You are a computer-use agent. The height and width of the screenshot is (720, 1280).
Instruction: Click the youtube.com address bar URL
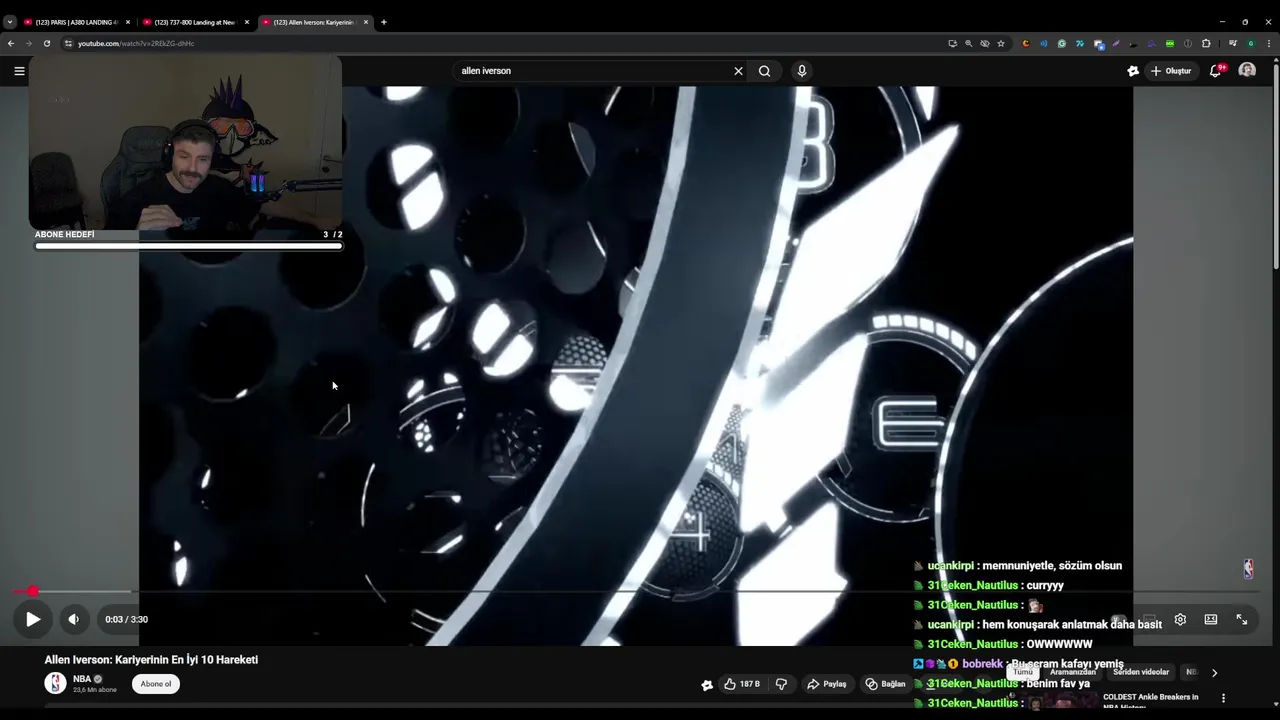pos(136,43)
